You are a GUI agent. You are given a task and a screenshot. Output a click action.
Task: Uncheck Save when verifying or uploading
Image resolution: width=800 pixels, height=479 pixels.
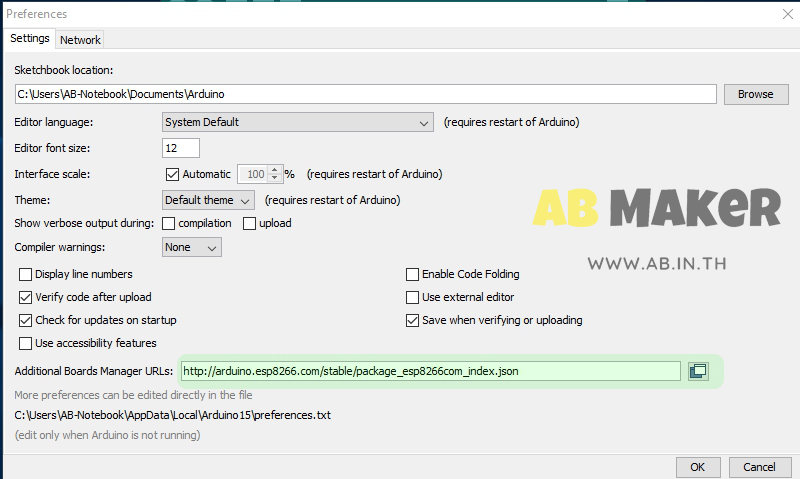tap(412, 320)
